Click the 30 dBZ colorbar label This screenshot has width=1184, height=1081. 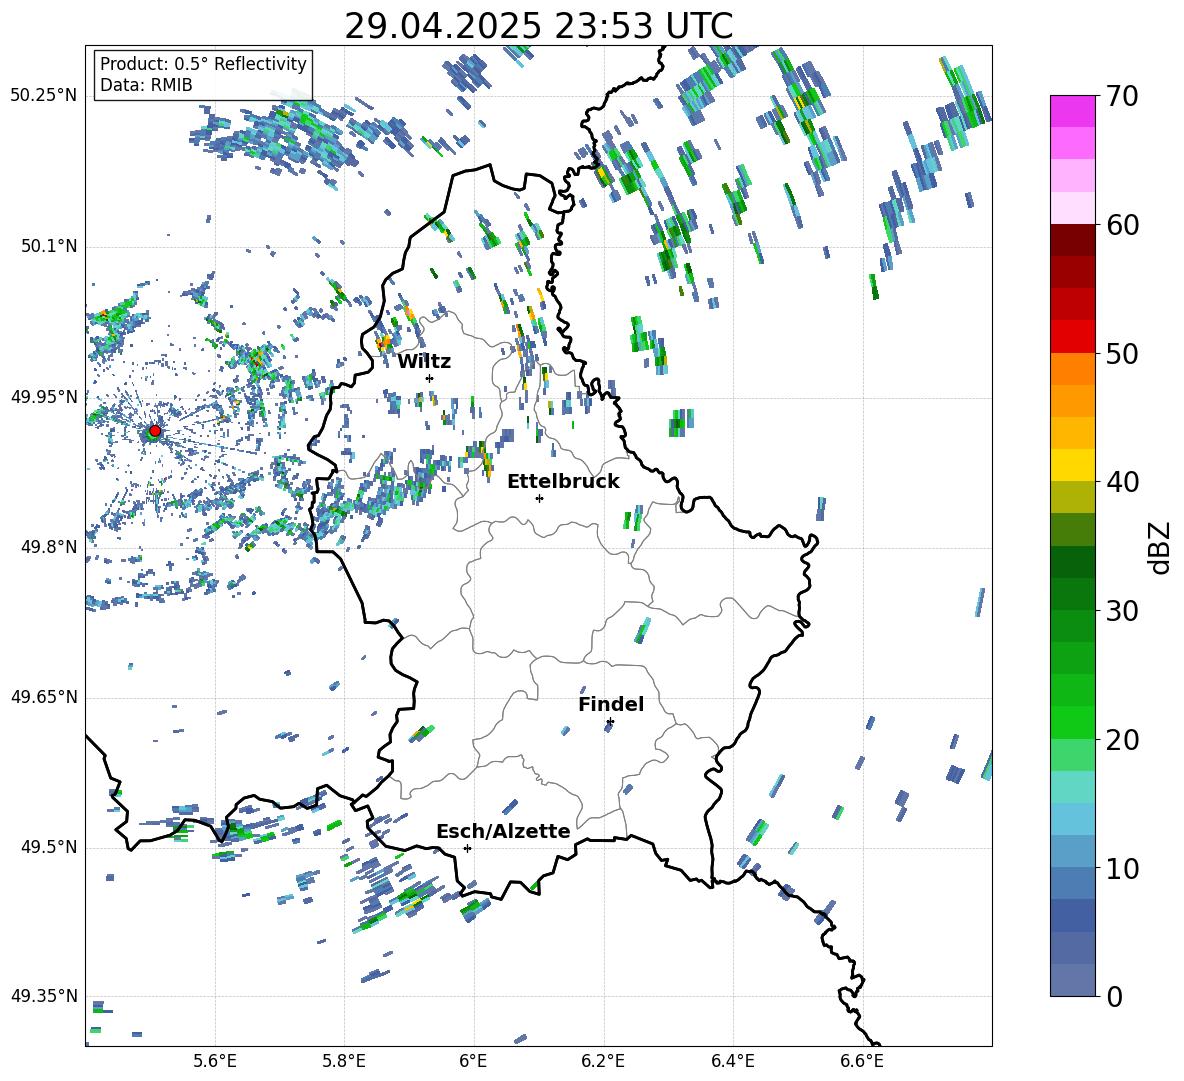click(x=1122, y=611)
